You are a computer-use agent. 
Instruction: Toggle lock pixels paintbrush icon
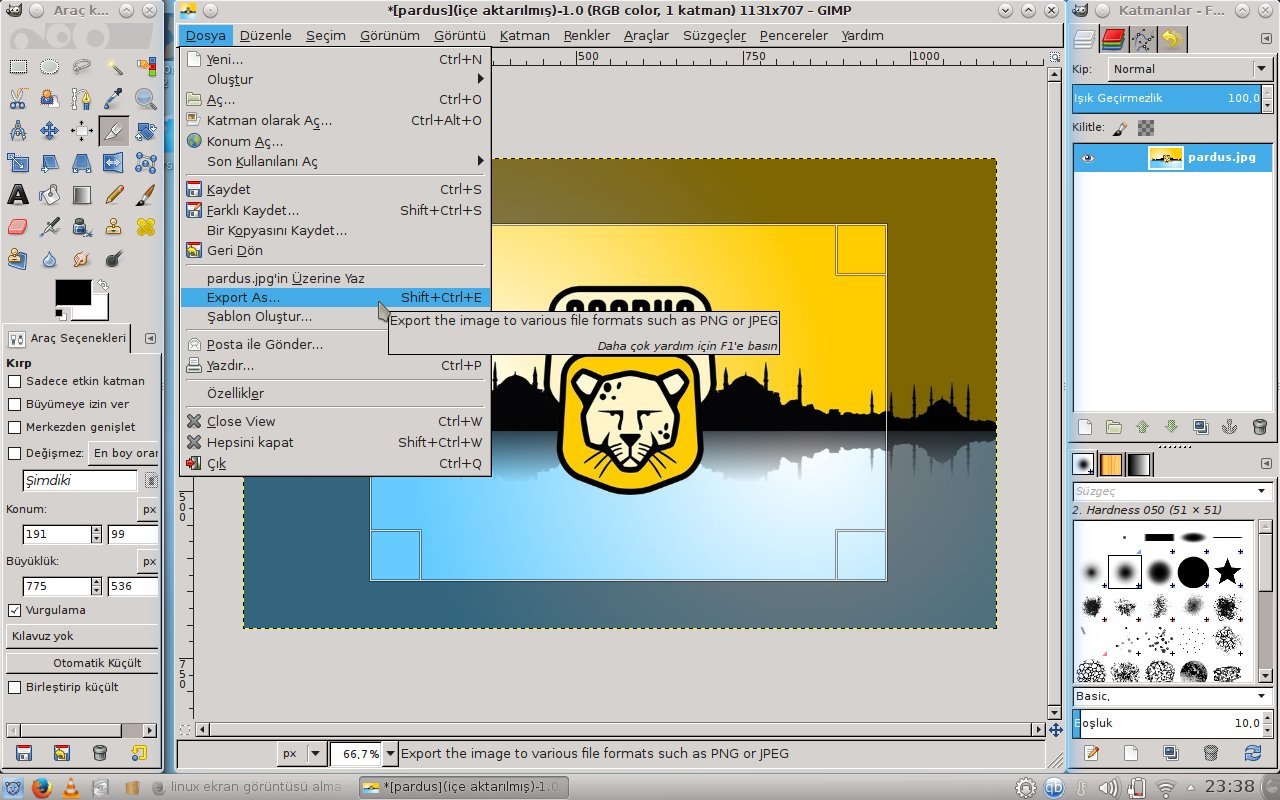coord(1120,128)
